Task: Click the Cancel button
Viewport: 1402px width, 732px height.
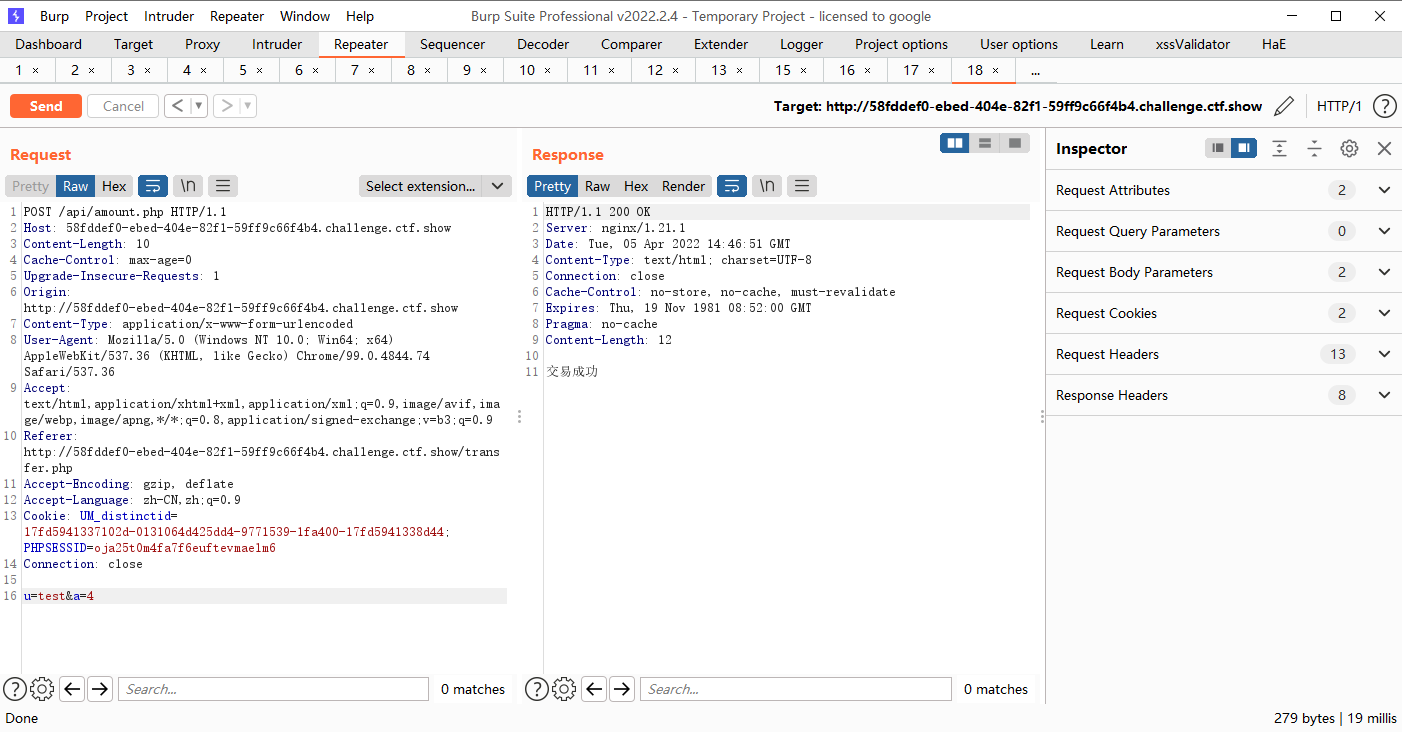Action: 122,105
